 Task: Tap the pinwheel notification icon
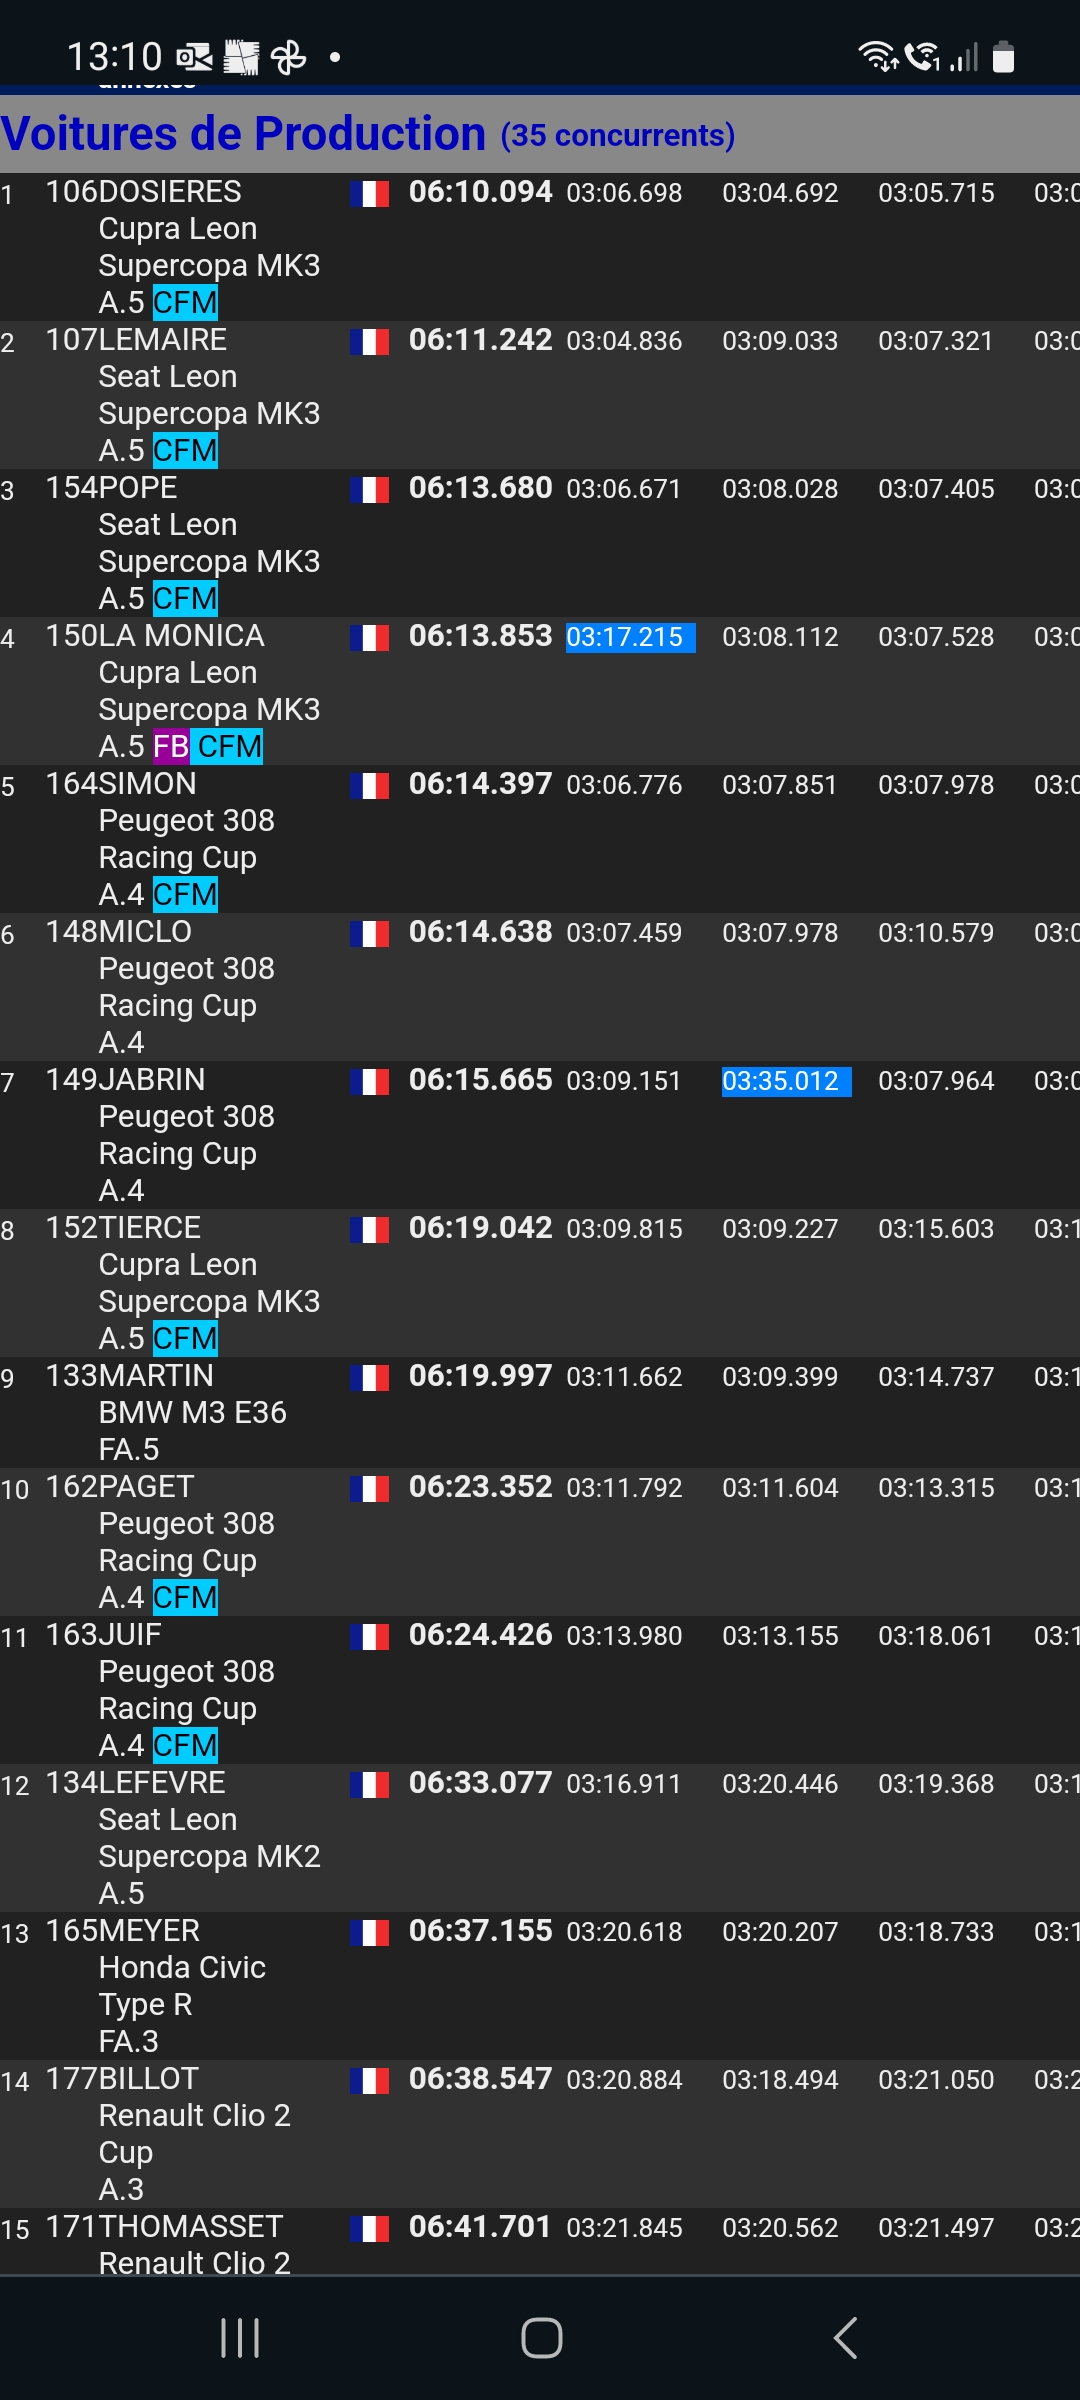289,58
